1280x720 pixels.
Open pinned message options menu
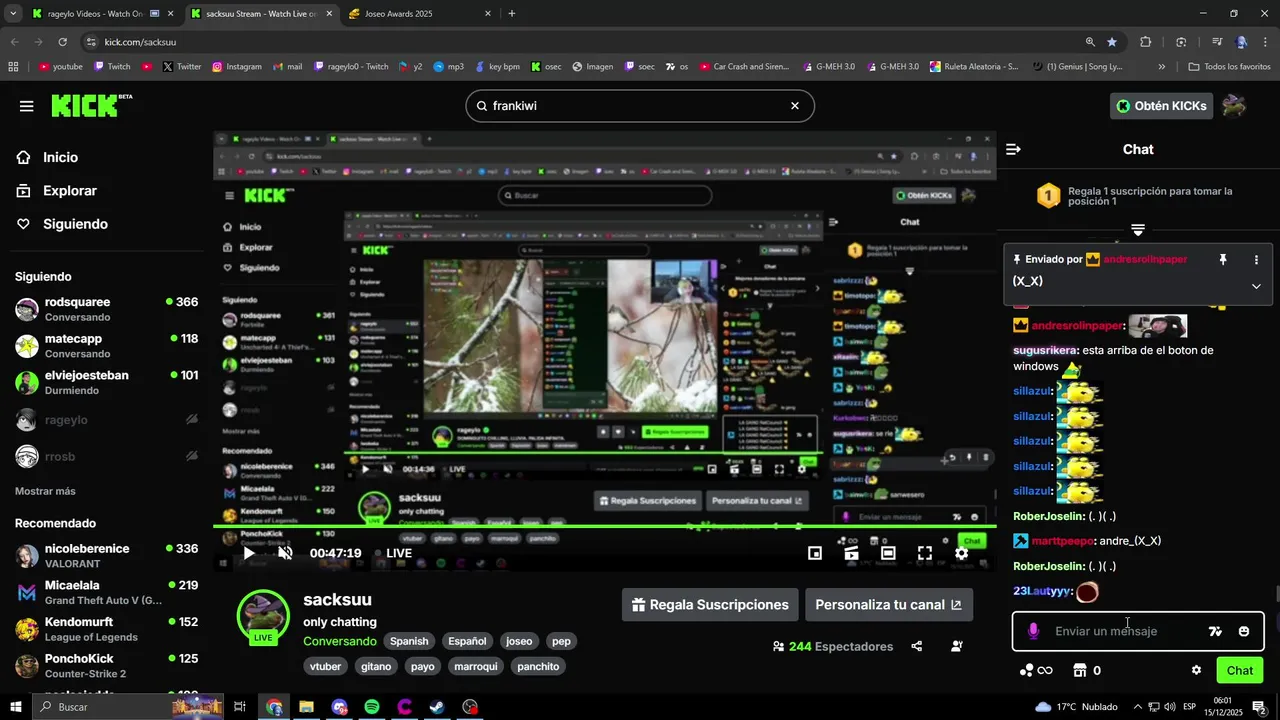(1256, 259)
